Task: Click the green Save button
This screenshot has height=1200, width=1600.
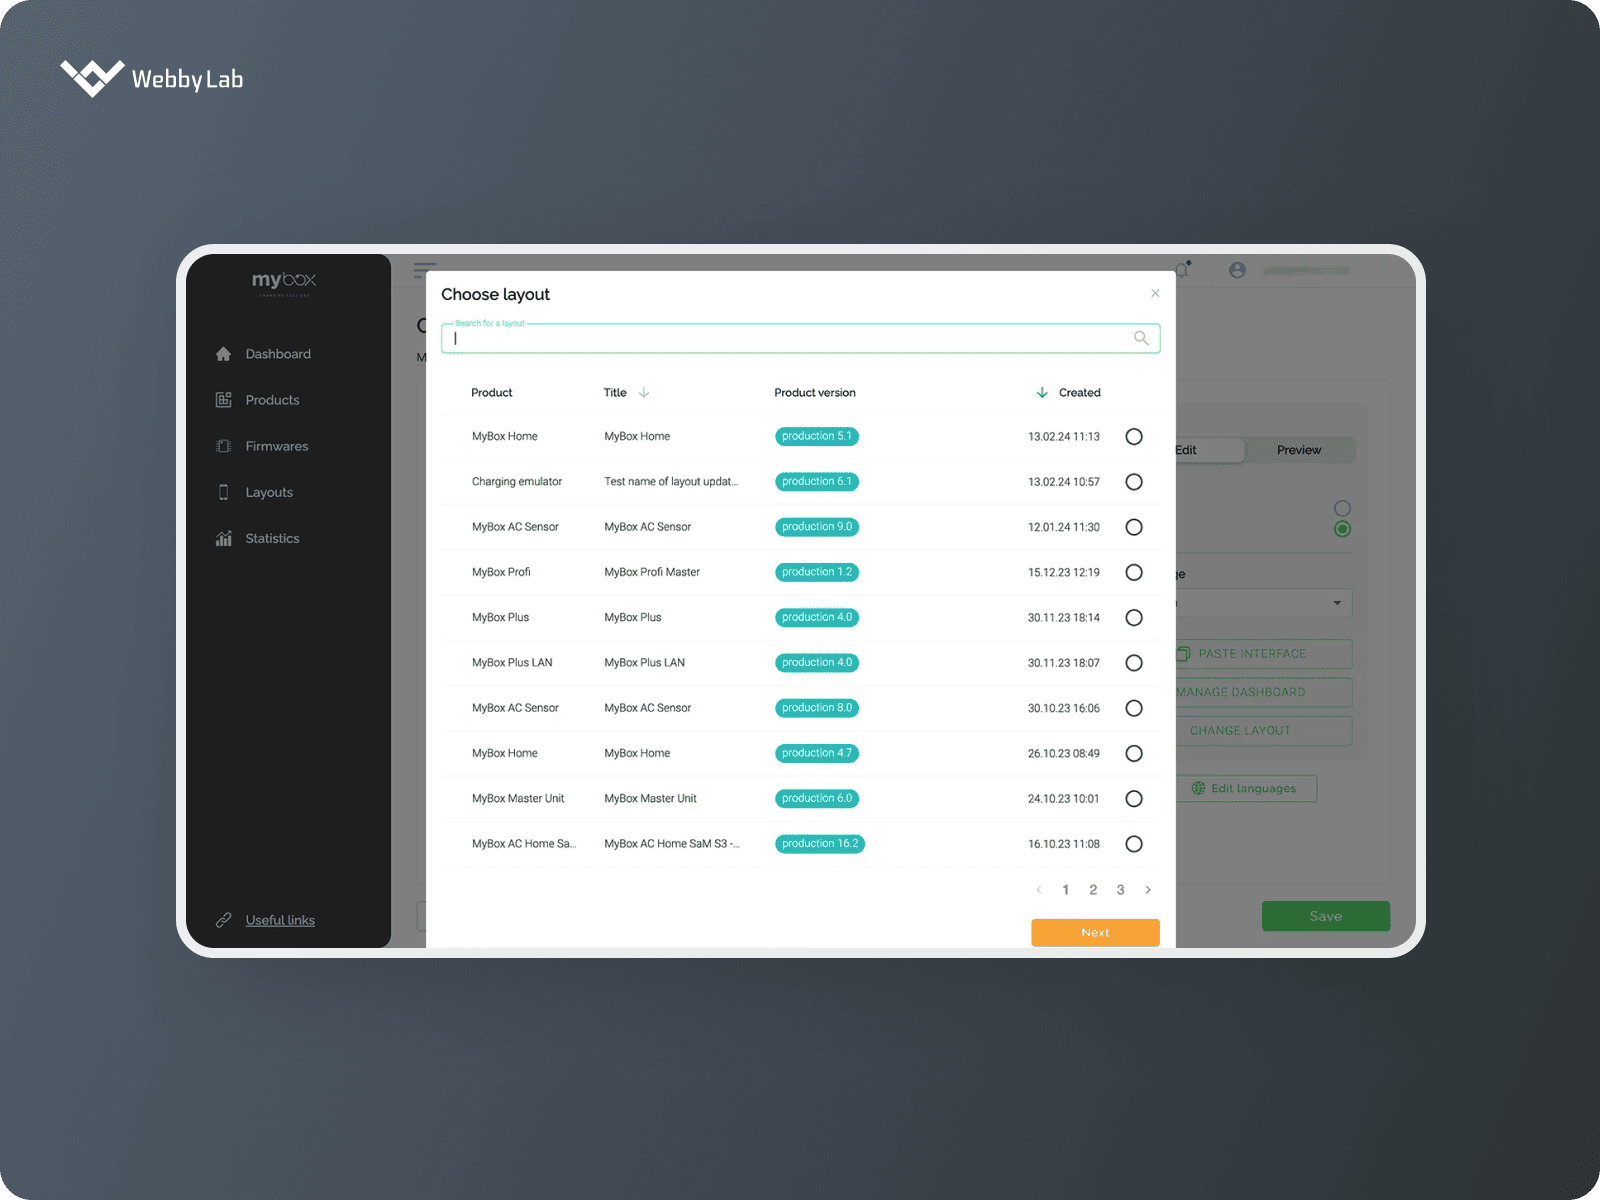Action: point(1326,916)
